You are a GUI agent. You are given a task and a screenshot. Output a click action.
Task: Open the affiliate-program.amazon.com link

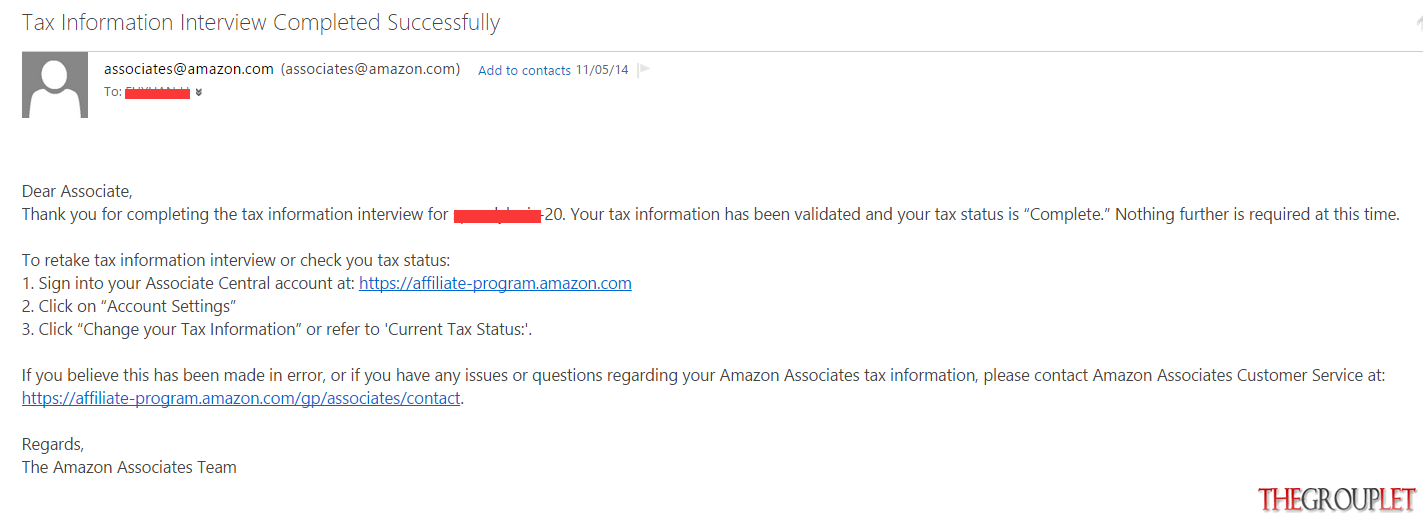[495, 283]
